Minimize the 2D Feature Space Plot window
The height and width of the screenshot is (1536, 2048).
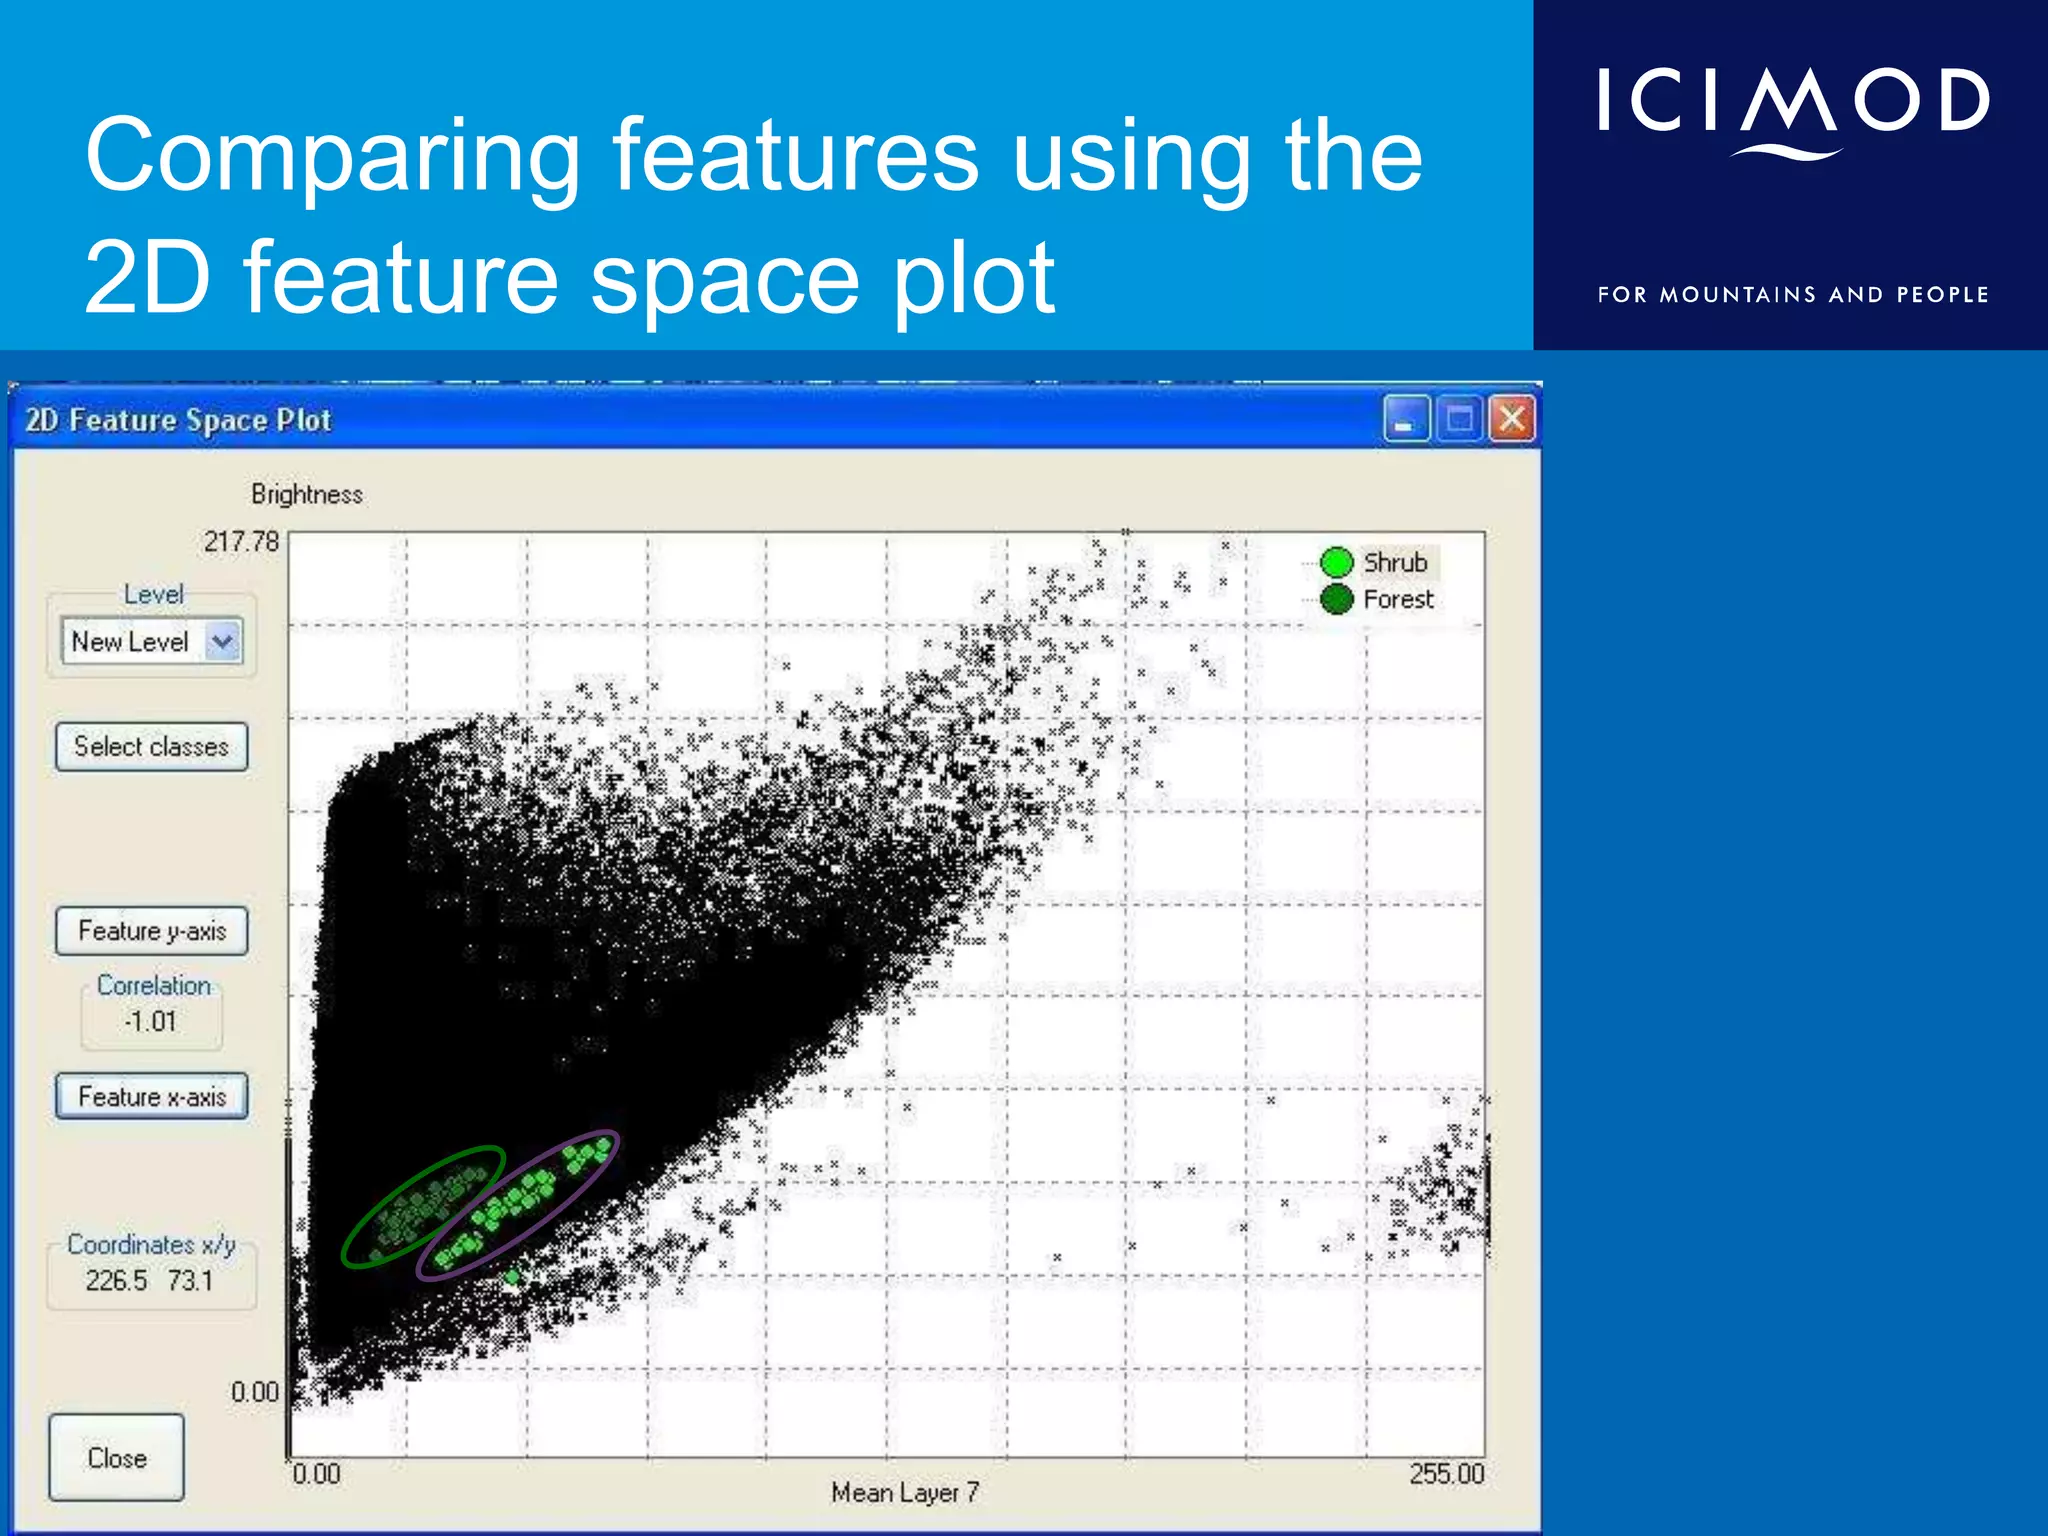pos(1405,419)
